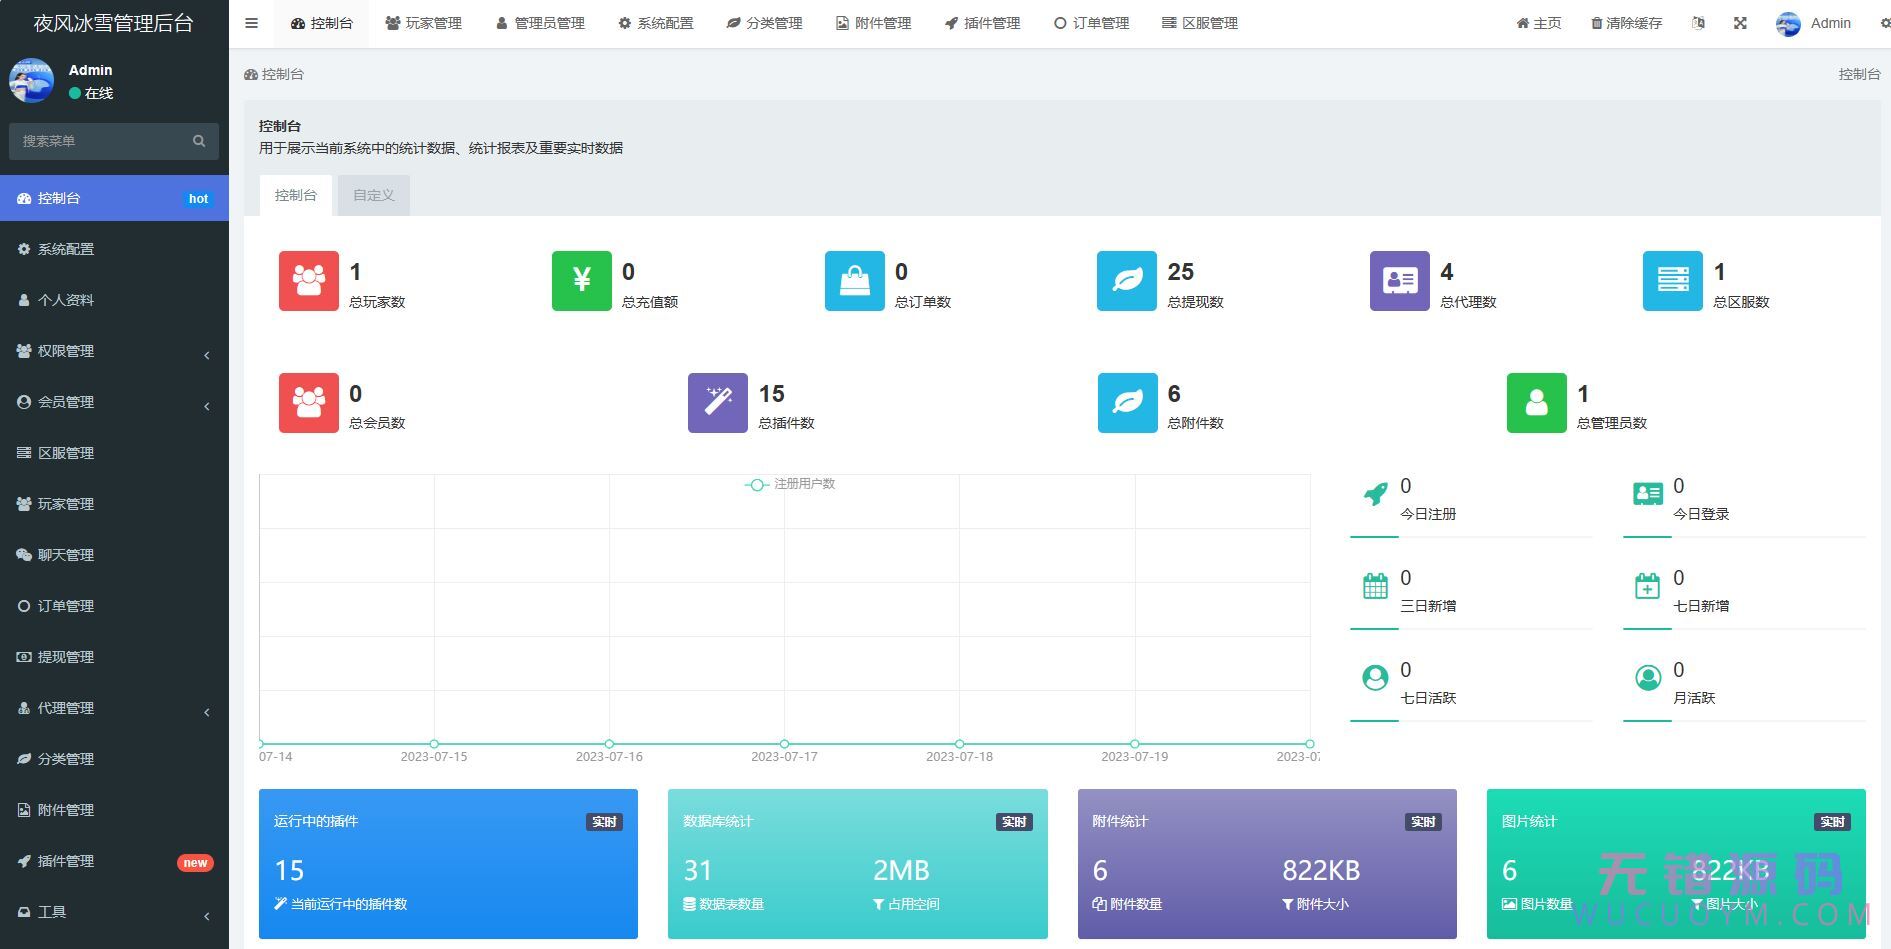Click the hamburger sidebar toggle icon

pos(251,23)
